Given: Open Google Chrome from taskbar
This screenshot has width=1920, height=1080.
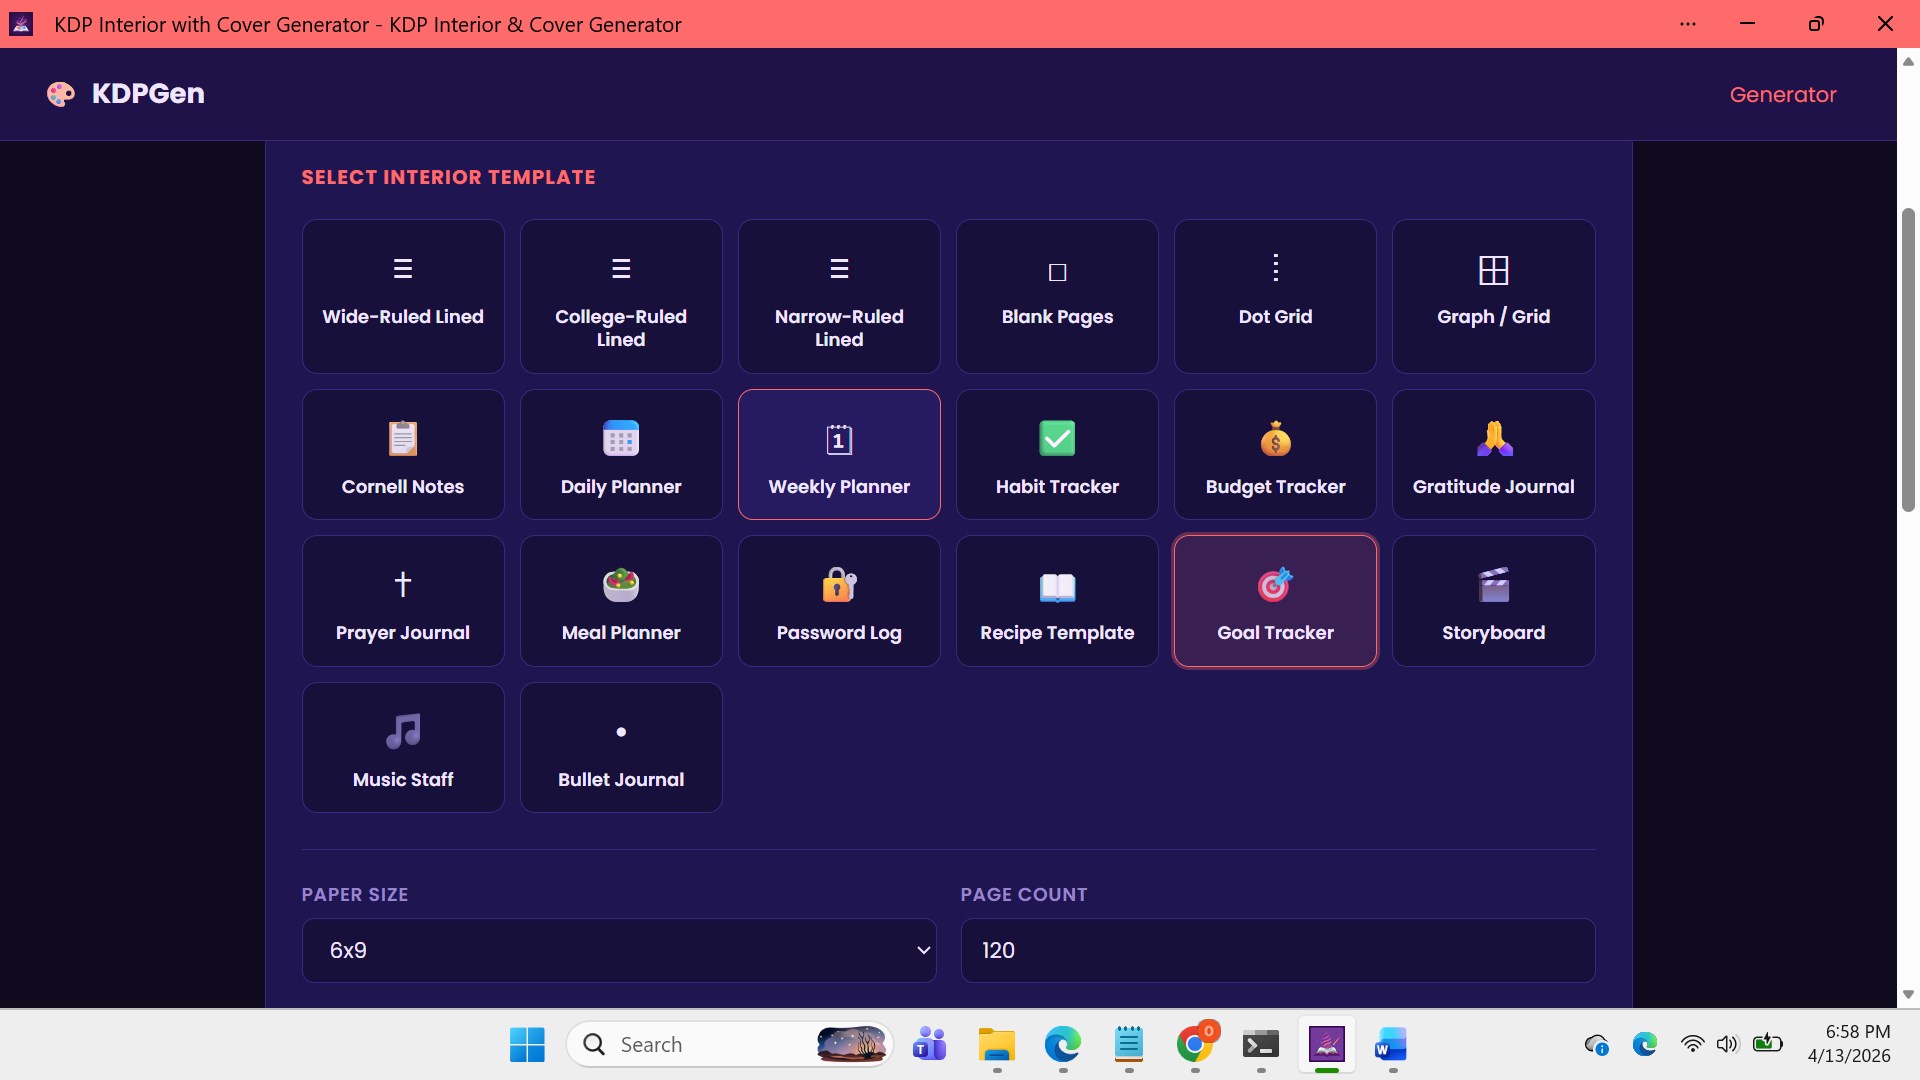Looking at the screenshot, I should [1195, 1045].
